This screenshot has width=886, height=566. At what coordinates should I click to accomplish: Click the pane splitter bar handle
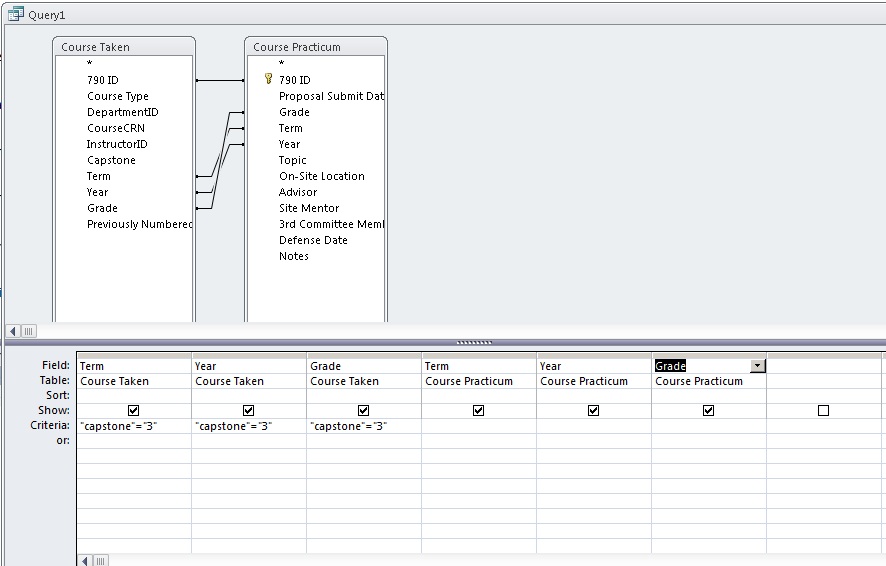474,342
